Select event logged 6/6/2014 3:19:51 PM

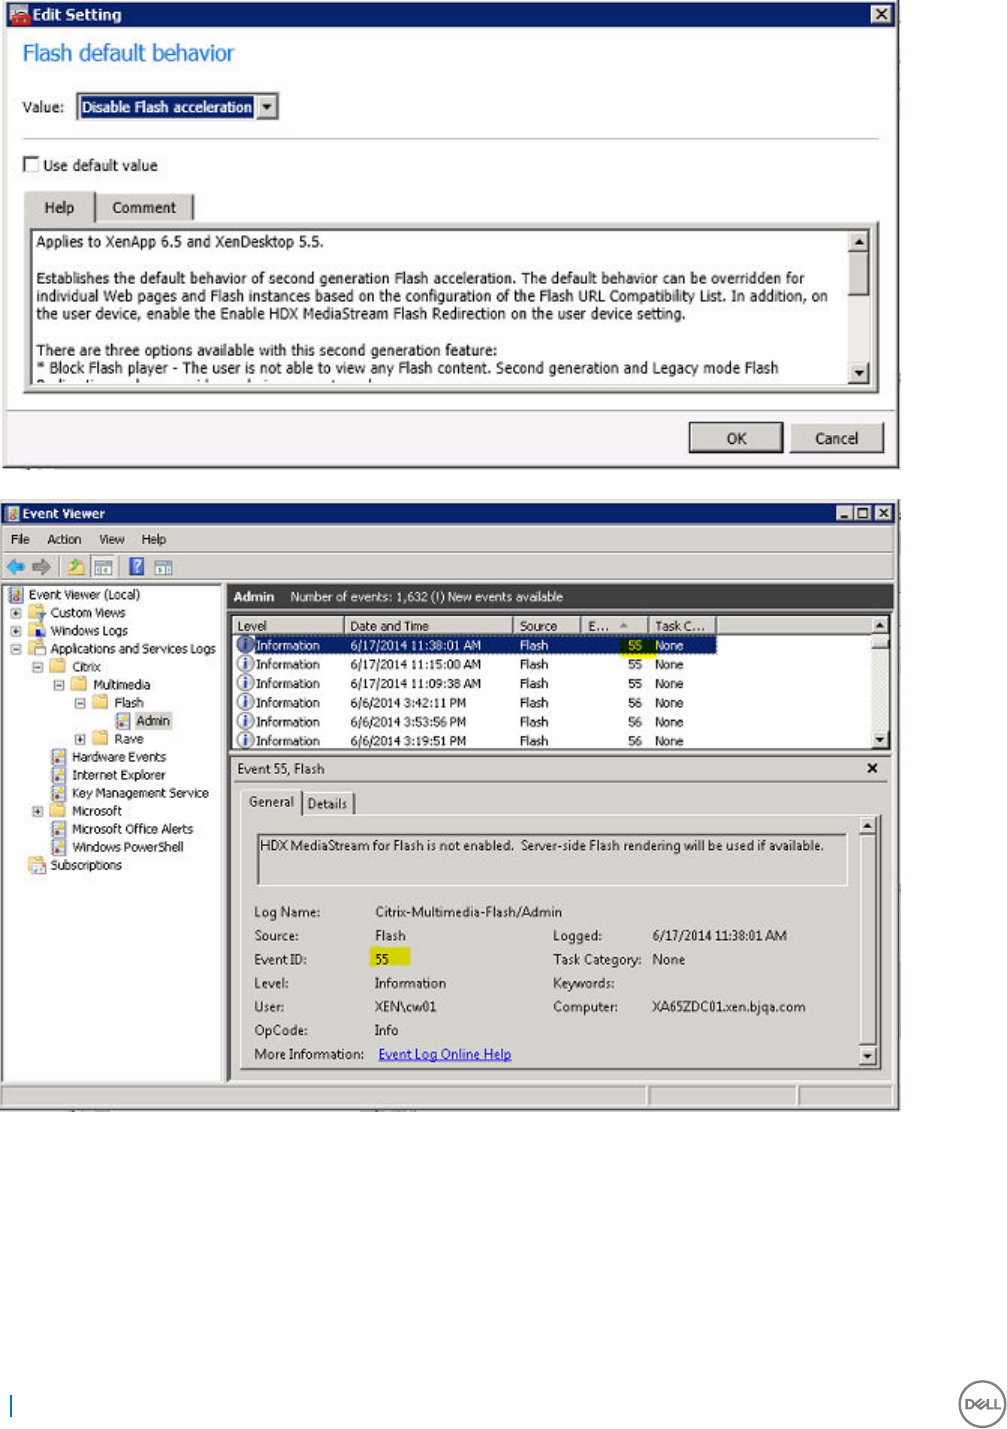(x=475, y=740)
